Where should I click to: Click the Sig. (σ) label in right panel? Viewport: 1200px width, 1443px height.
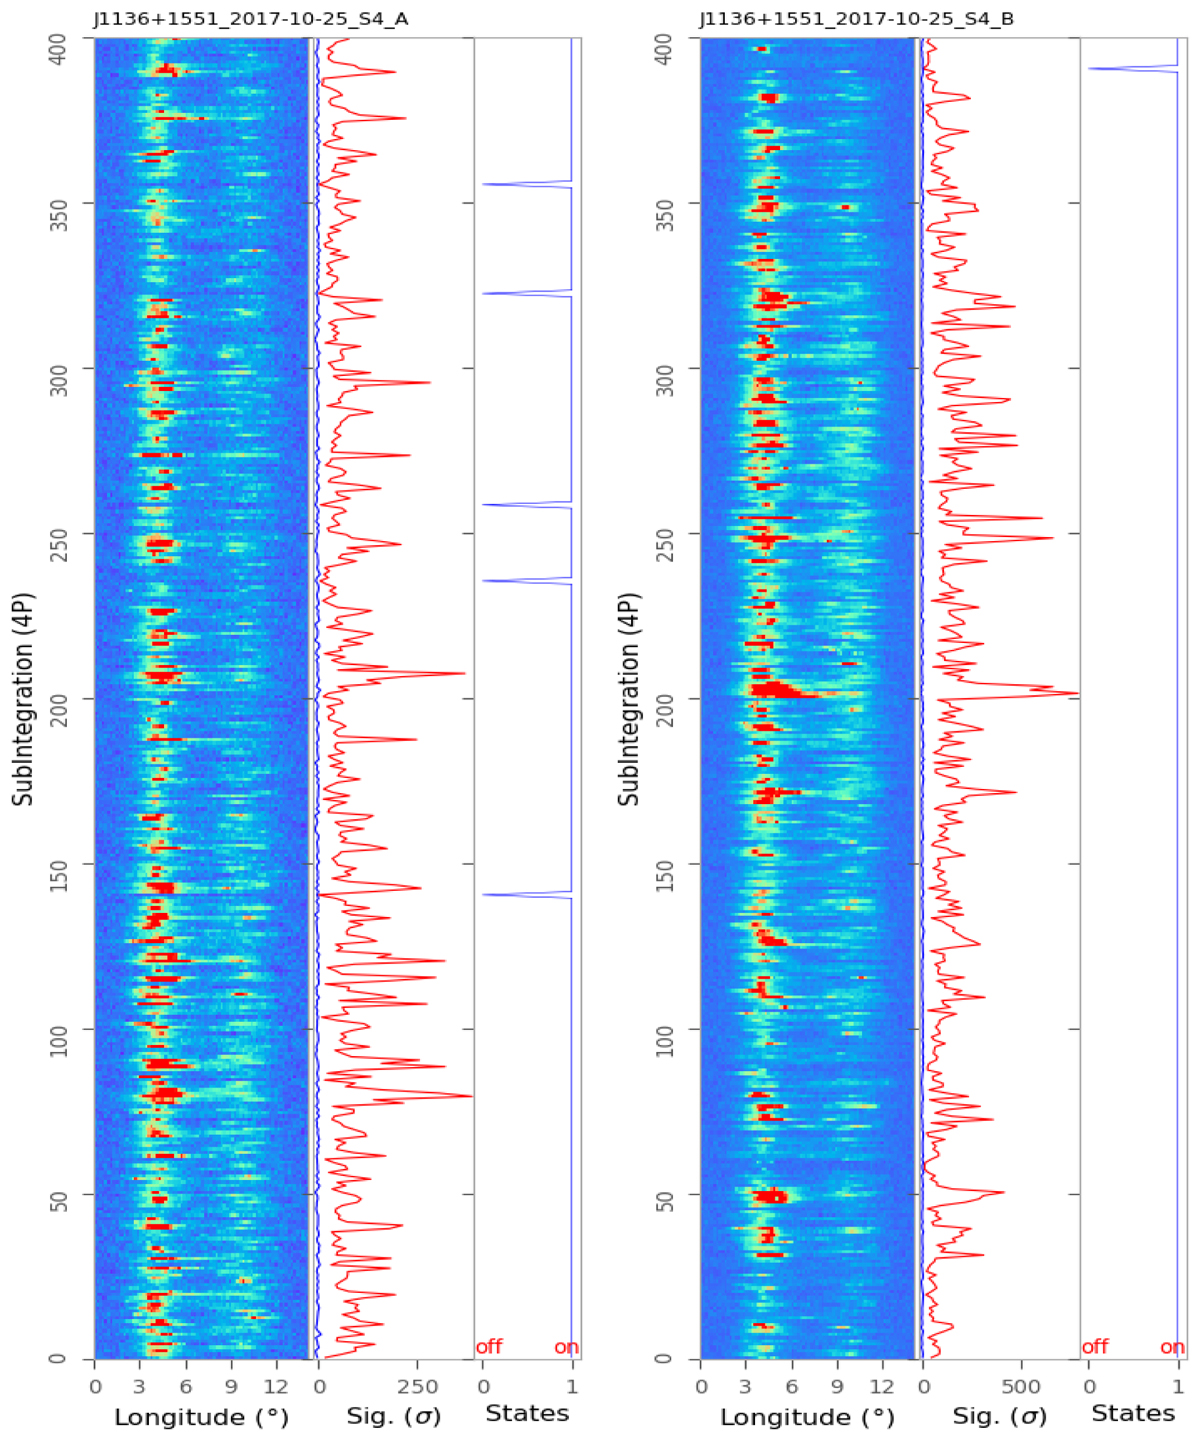tap(999, 1417)
